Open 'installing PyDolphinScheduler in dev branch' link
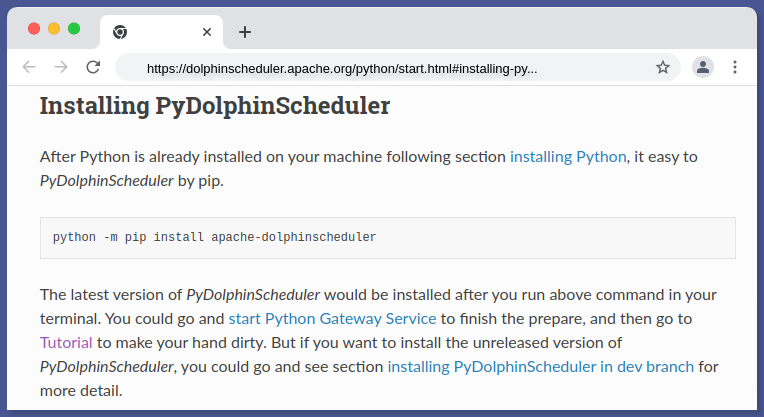The image size is (764, 417). (x=540, y=366)
